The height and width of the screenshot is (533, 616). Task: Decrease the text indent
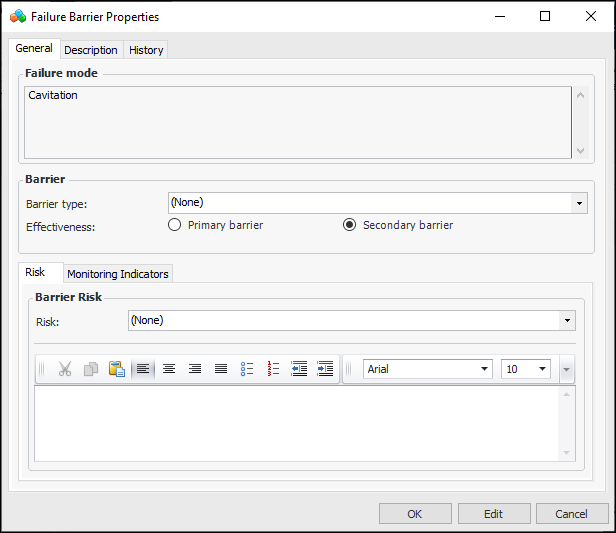click(299, 369)
